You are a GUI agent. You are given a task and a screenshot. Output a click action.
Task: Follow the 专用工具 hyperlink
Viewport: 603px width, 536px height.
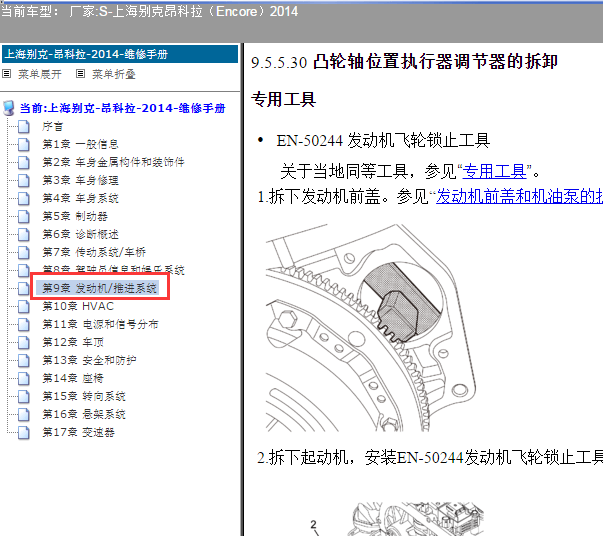494,171
